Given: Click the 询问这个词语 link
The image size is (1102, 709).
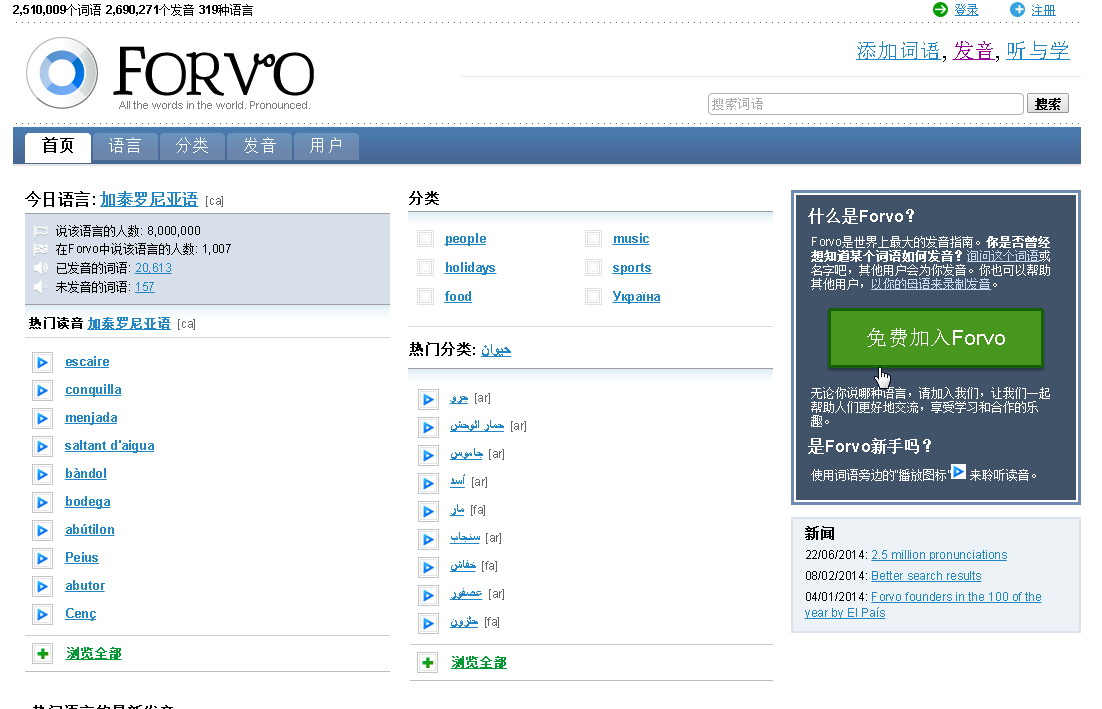Looking at the screenshot, I should 1003,256.
